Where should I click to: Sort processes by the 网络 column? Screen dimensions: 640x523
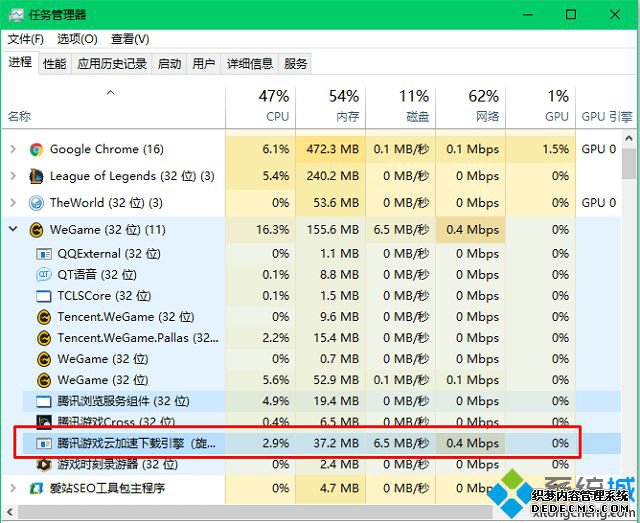(471, 108)
